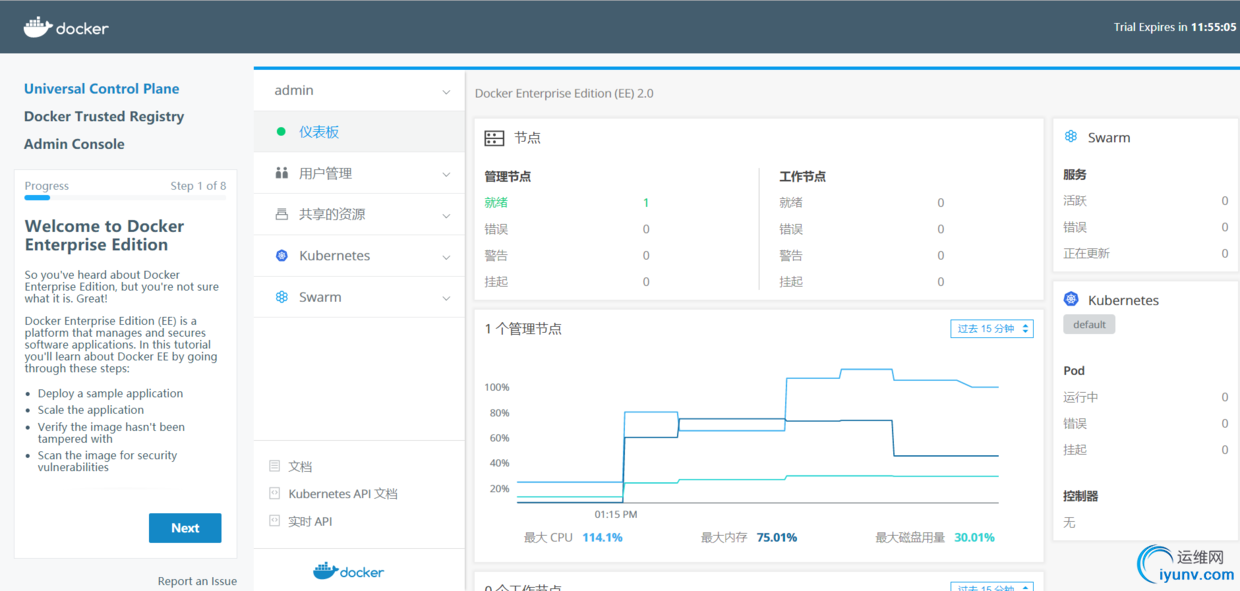Click the 共享的资源 icon in sidebar
1240x591 pixels.
pyautogui.click(x=281, y=214)
